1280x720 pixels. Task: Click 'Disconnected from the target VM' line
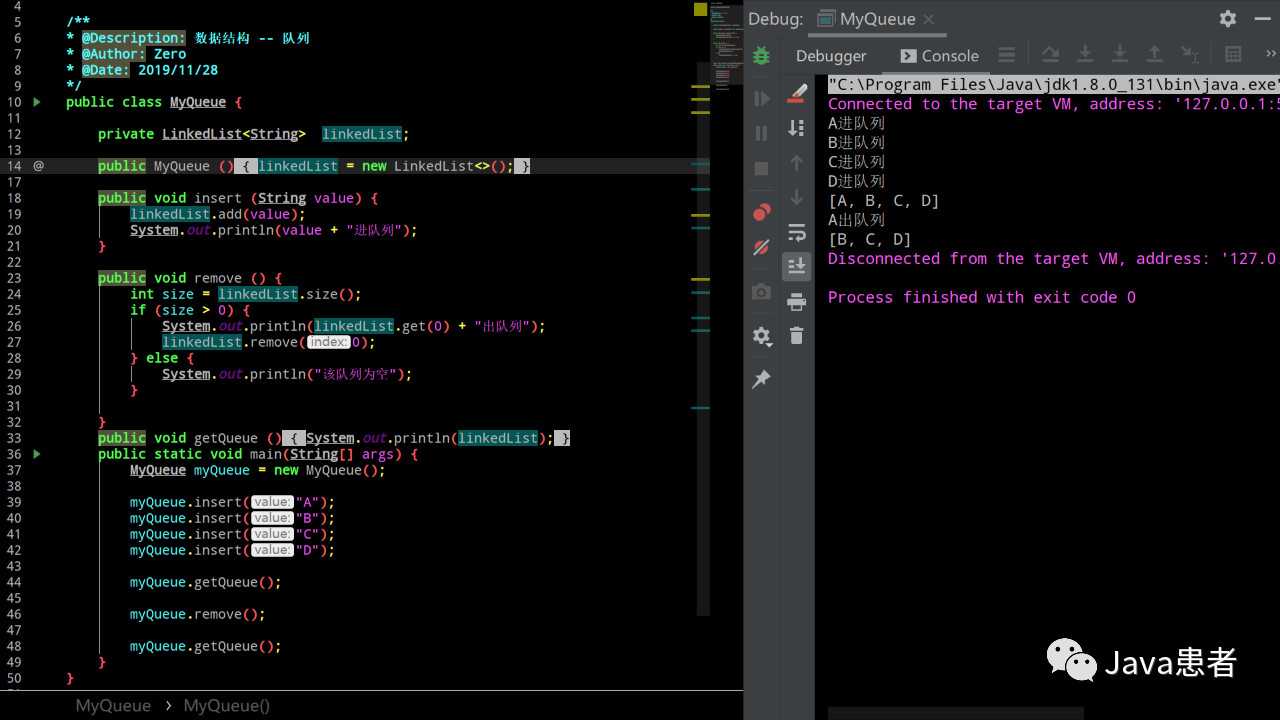click(1053, 259)
